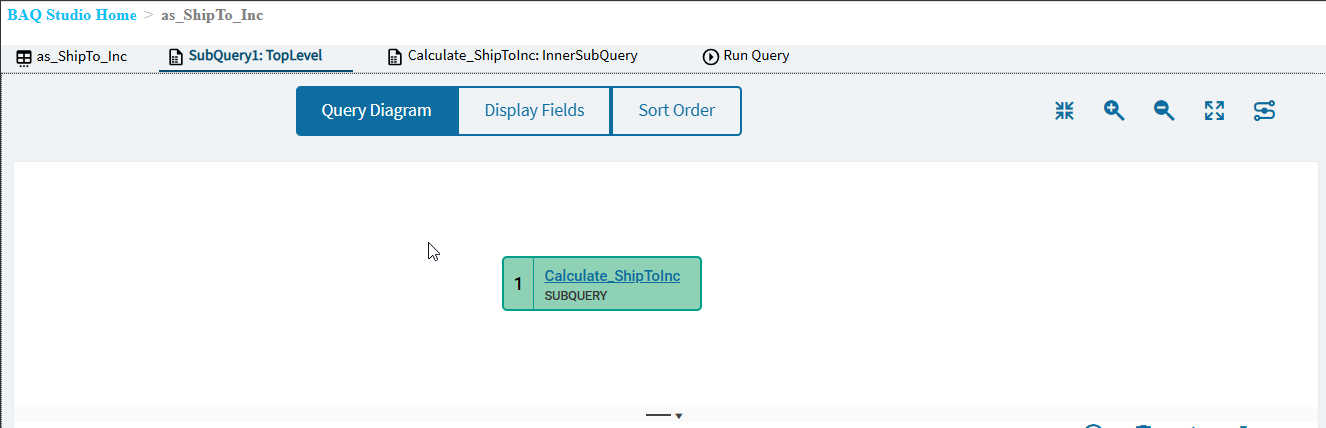1326x428 pixels.
Task: Go to BAQ Studio Home breadcrumb
Action: pyautogui.click(x=72, y=15)
